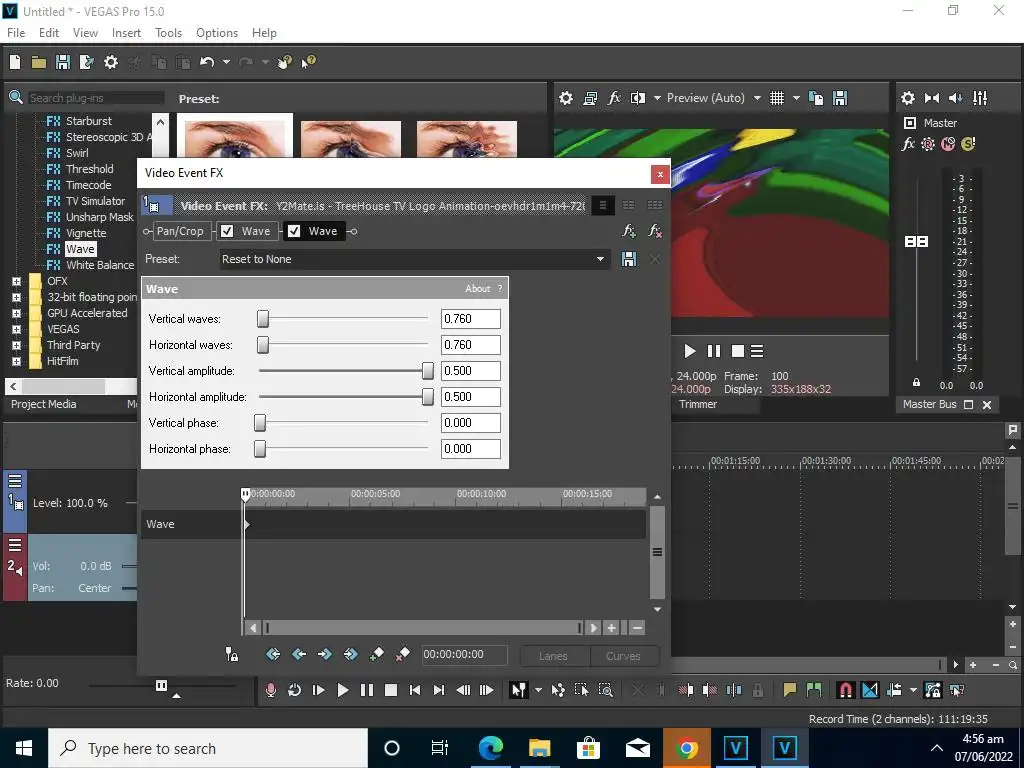Click the Plug-In Chain add icon
Viewport: 1024px width, 768px height.
(629, 231)
